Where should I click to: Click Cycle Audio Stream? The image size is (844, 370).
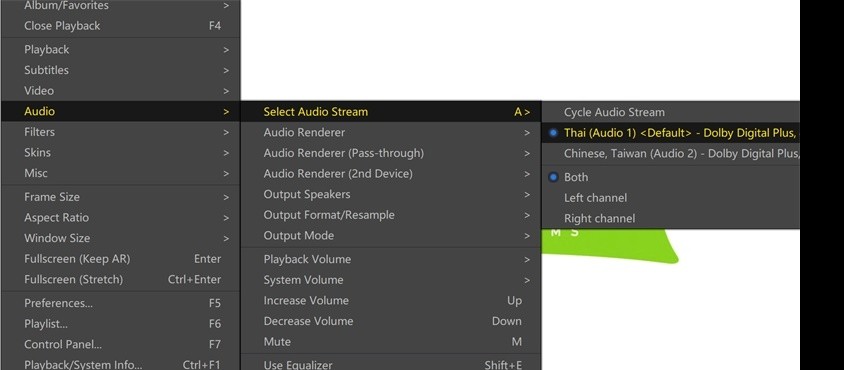point(671,112)
